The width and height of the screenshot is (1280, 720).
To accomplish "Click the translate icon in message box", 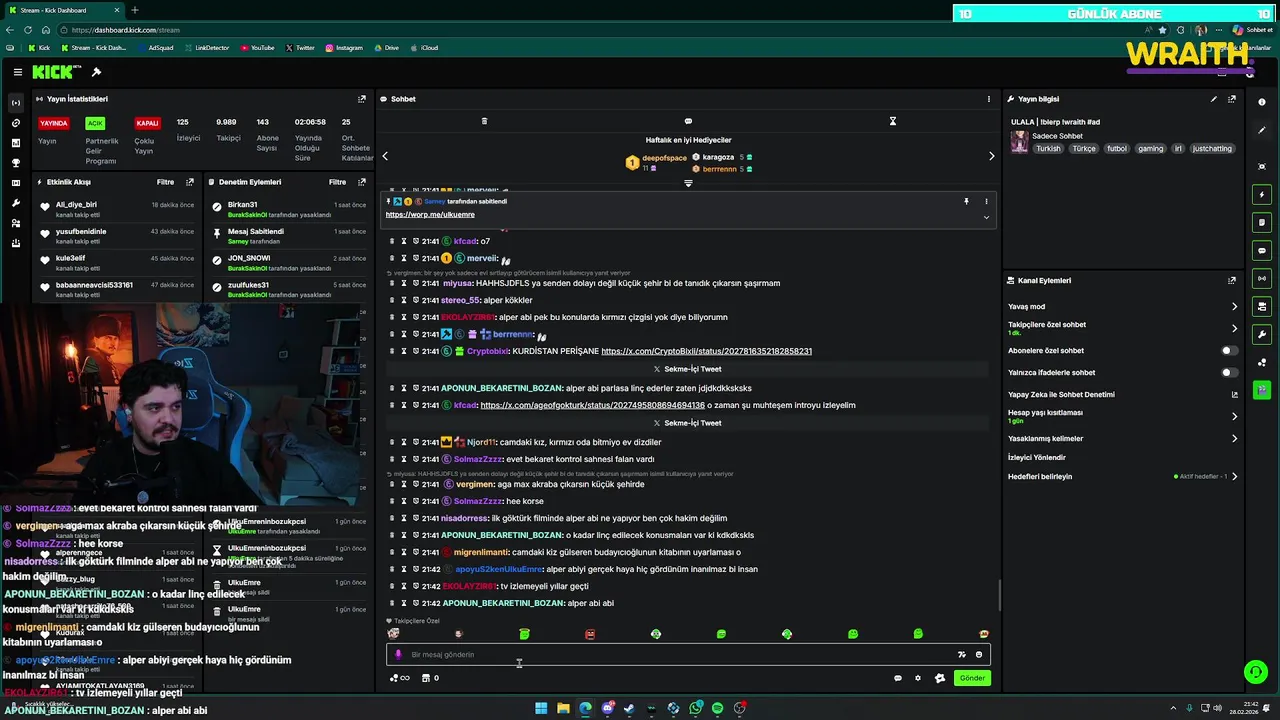I will coord(961,655).
